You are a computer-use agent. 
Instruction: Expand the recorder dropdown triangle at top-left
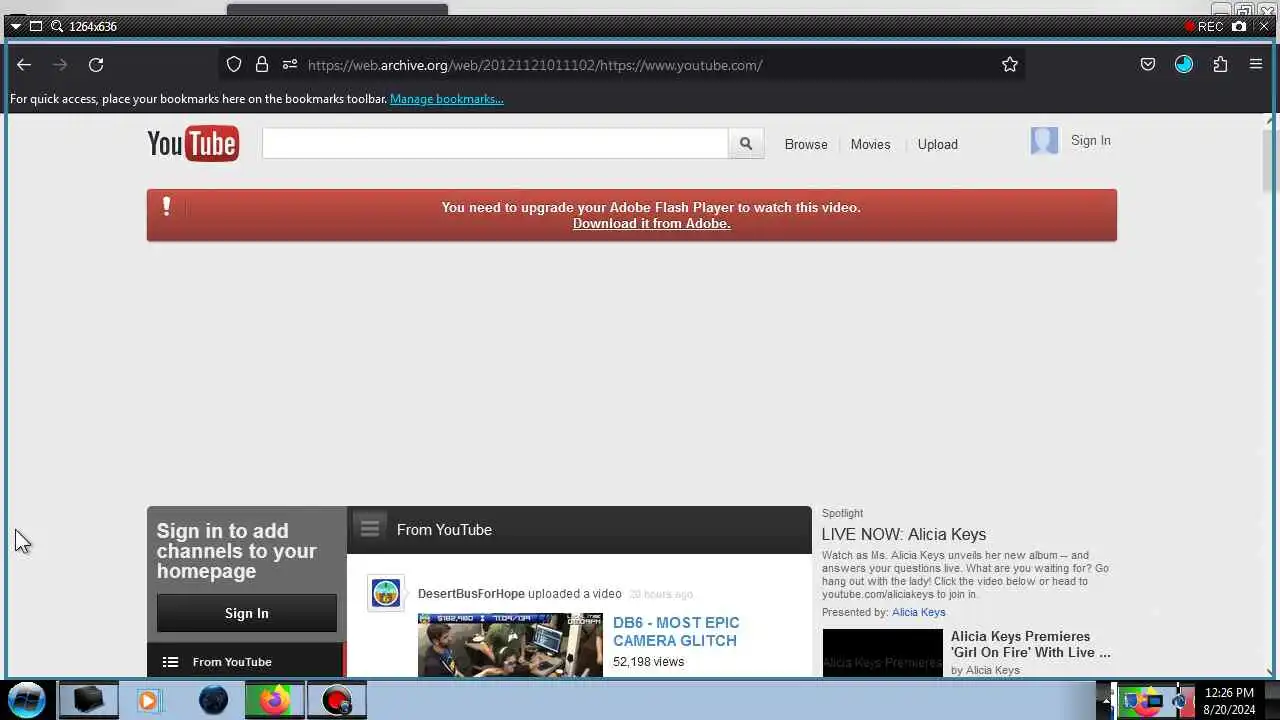click(x=15, y=26)
